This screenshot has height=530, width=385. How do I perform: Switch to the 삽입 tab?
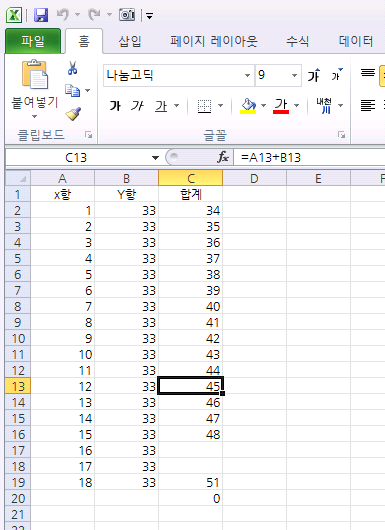coord(130,41)
